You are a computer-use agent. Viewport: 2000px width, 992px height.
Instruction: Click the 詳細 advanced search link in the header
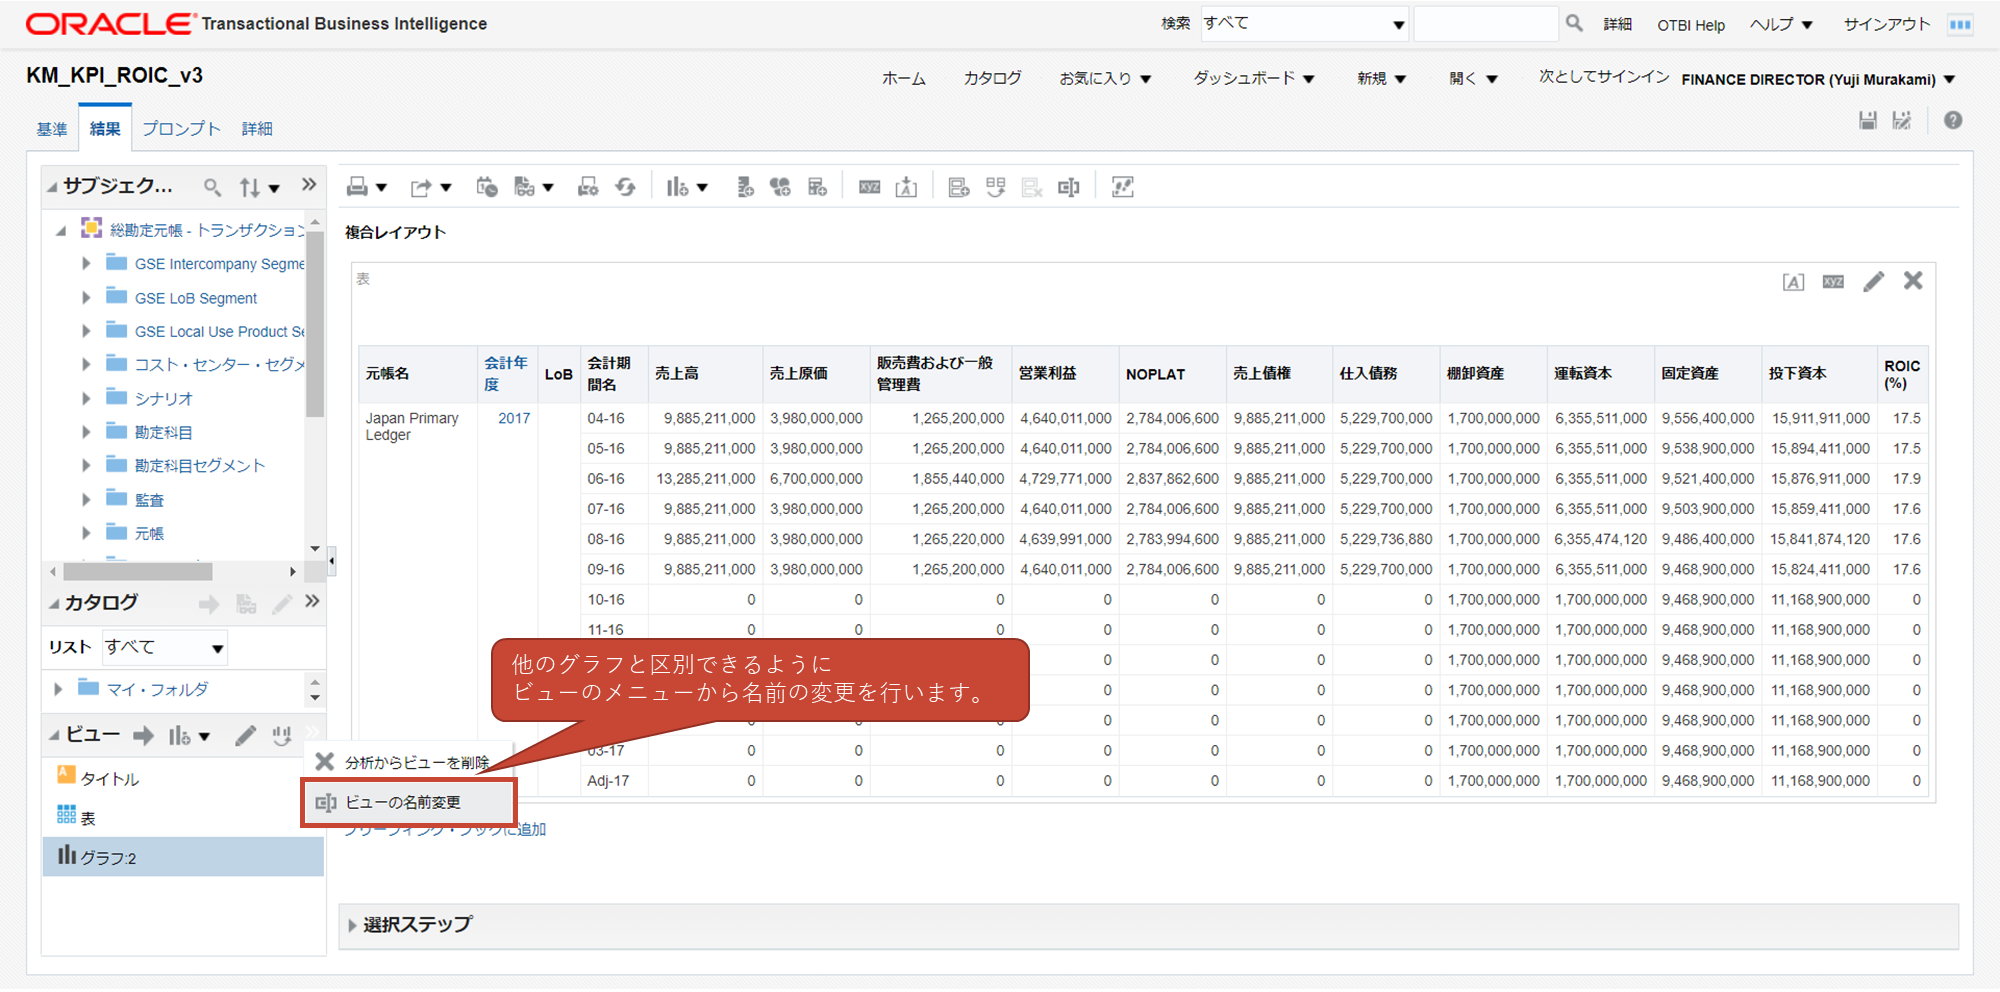(x=1618, y=24)
